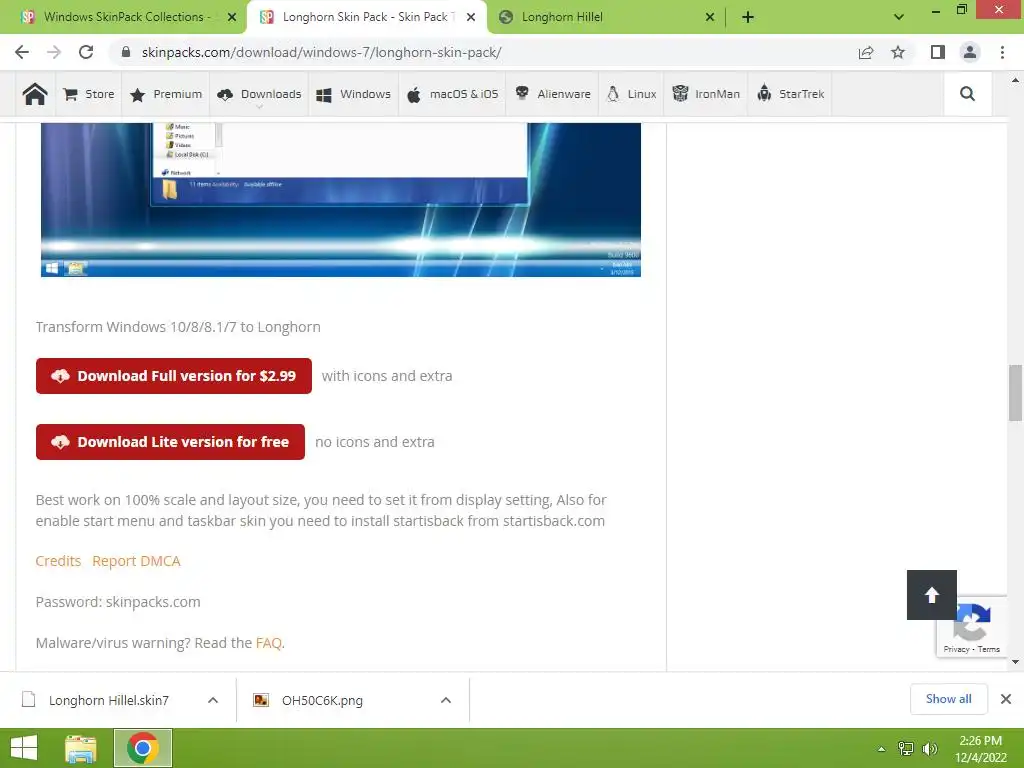Open the FAQ link
Screen dimensions: 1024x768
click(268, 643)
